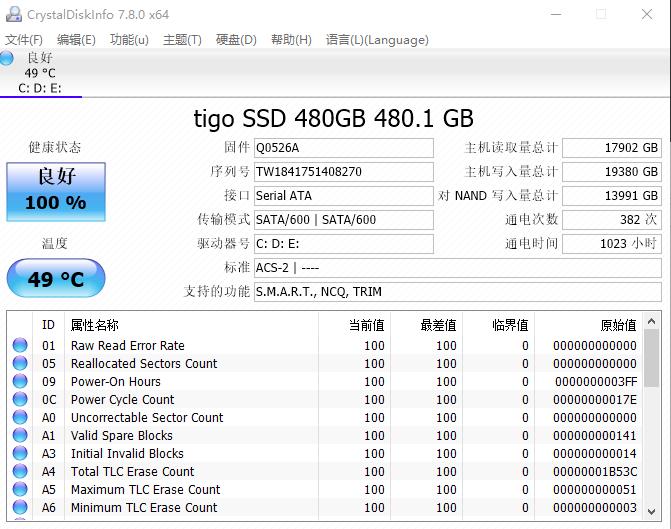Image resolution: width=671 pixels, height=529 pixels.
Task: Open the 硬盘(D) menu
Action: point(236,40)
